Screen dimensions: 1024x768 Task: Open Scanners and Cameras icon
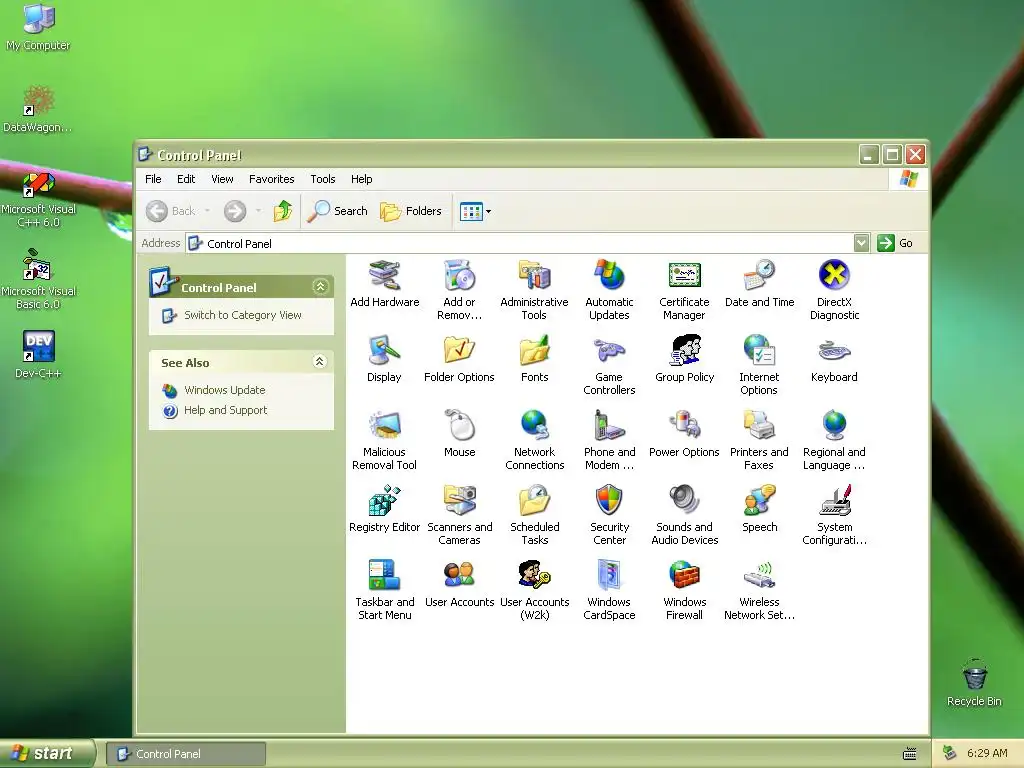[x=459, y=501]
